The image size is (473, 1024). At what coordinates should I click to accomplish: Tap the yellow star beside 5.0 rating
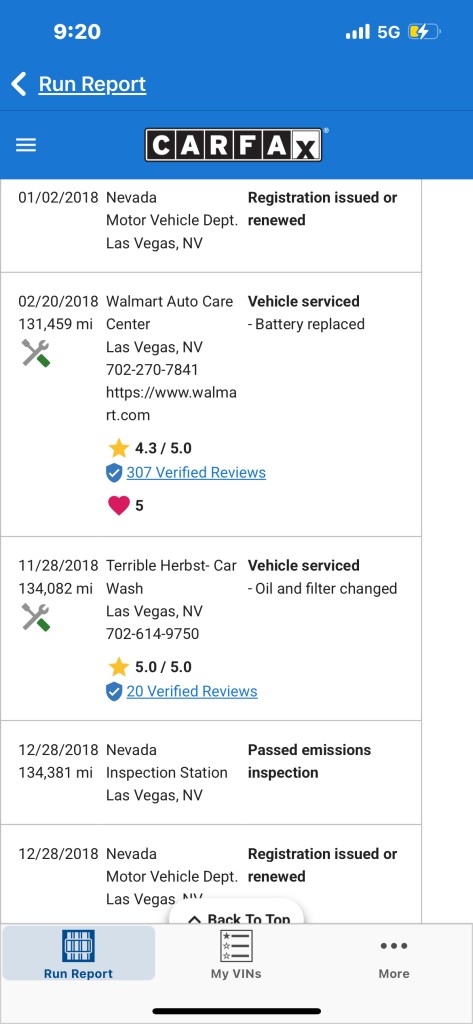[x=119, y=667]
